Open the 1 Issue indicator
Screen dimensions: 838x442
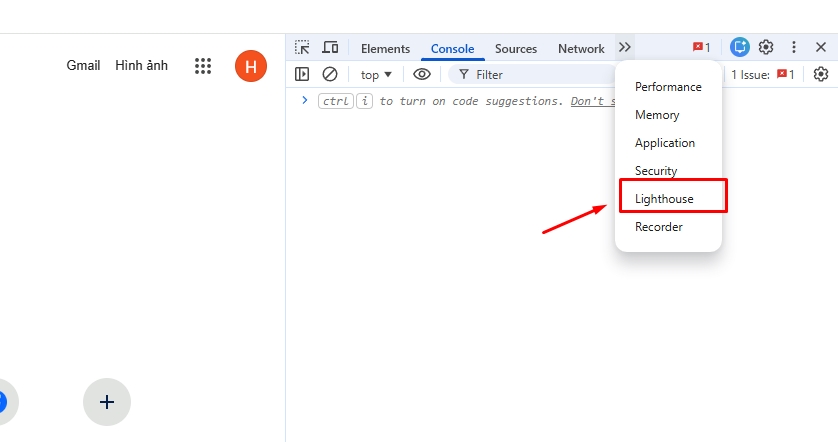click(x=763, y=75)
